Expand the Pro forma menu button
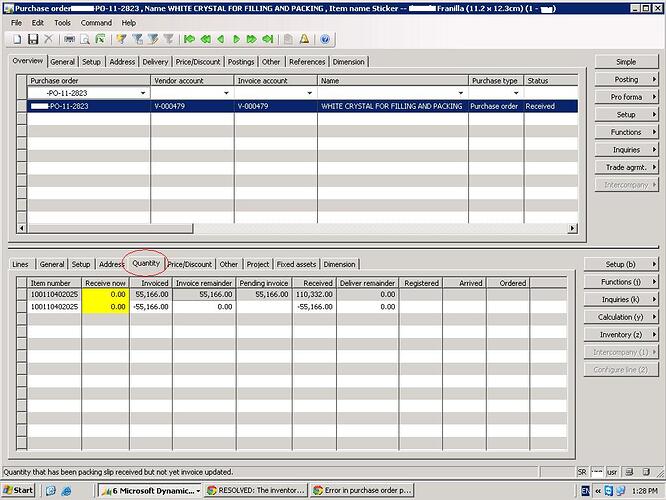666x500 pixels. tap(626, 97)
